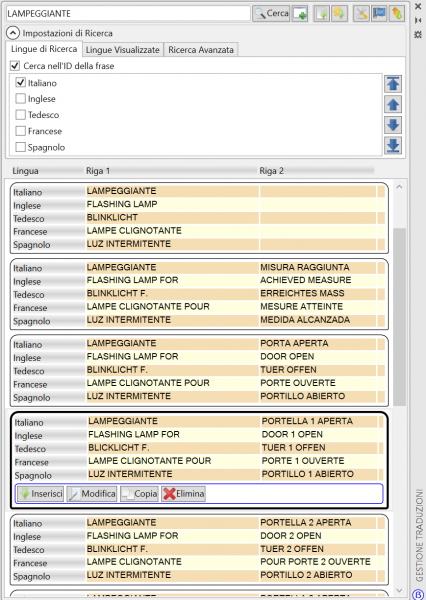
Task: Select the FLASHING LAMP cell
Action: pyautogui.click(x=172, y=204)
